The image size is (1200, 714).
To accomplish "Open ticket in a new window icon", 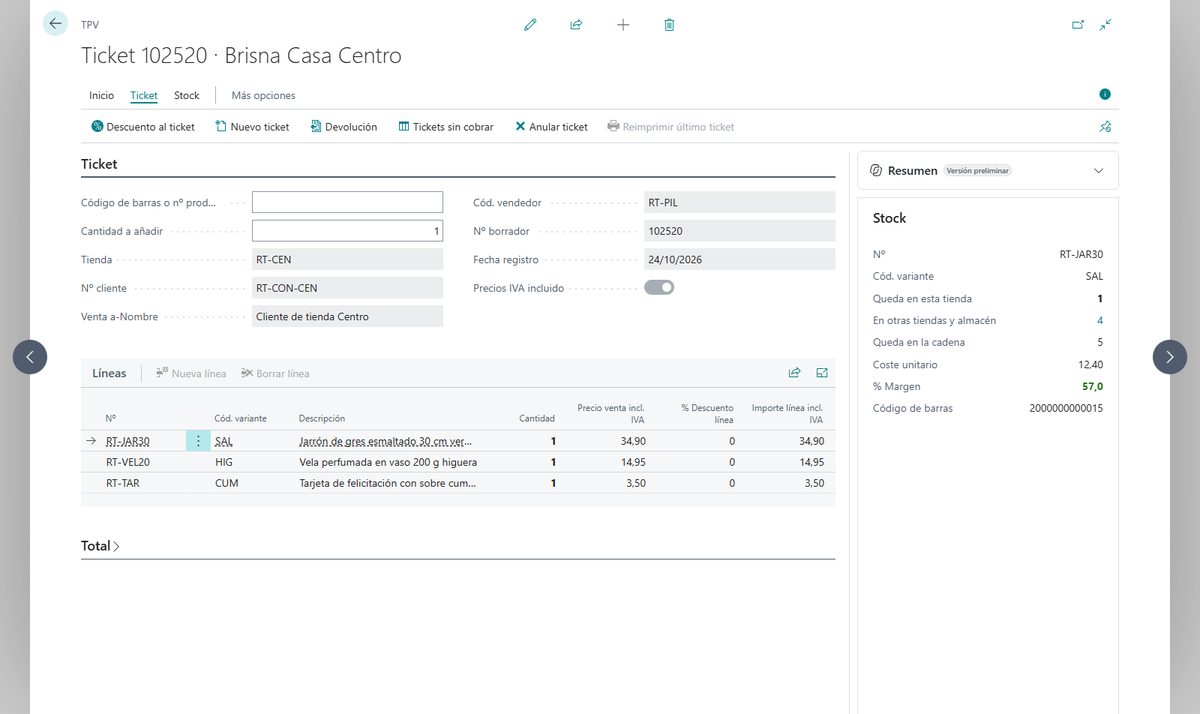I will 1078,25.
